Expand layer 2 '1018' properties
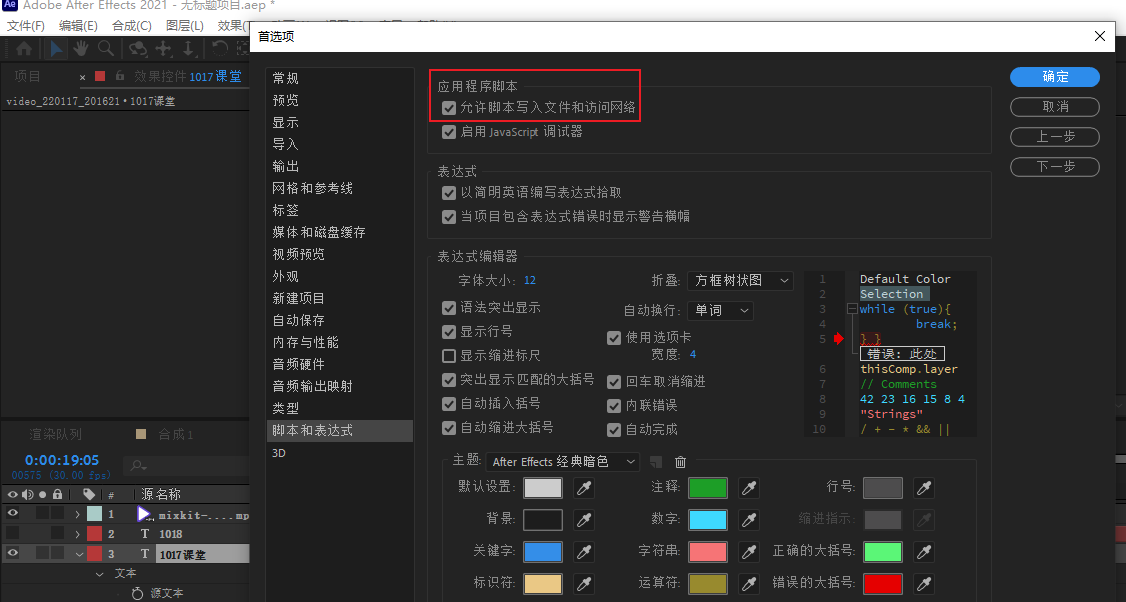The image size is (1126, 602). coord(77,534)
